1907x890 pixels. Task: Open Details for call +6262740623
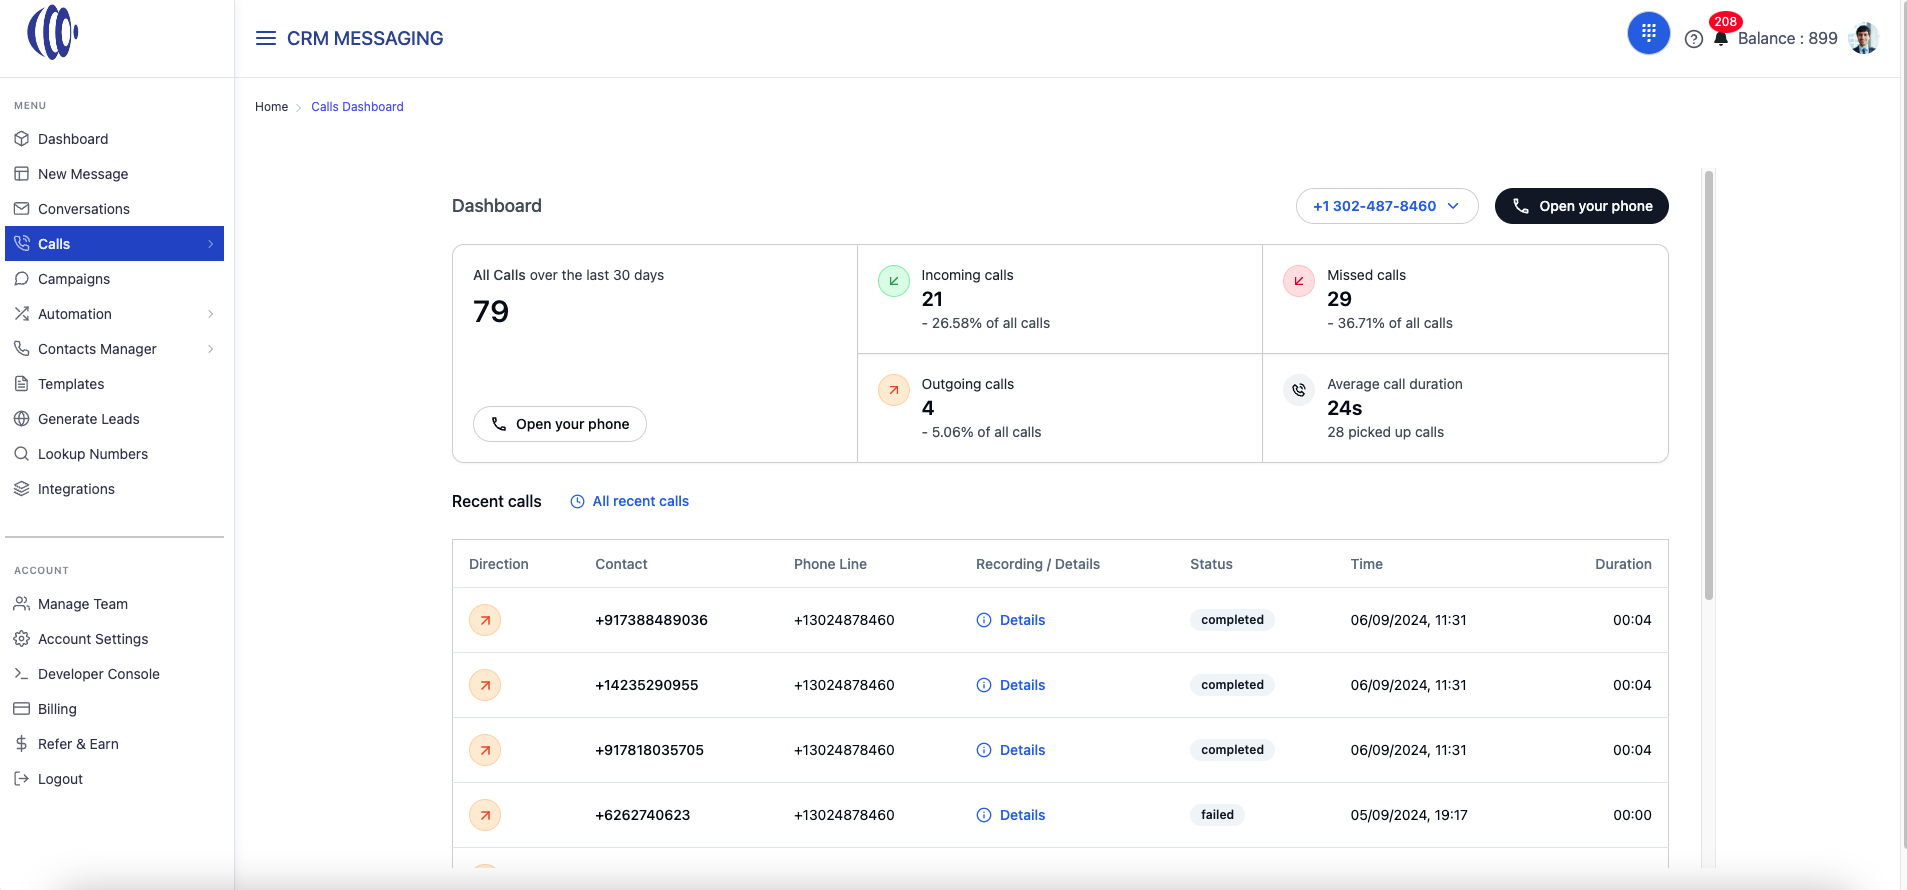point(1010,815)
